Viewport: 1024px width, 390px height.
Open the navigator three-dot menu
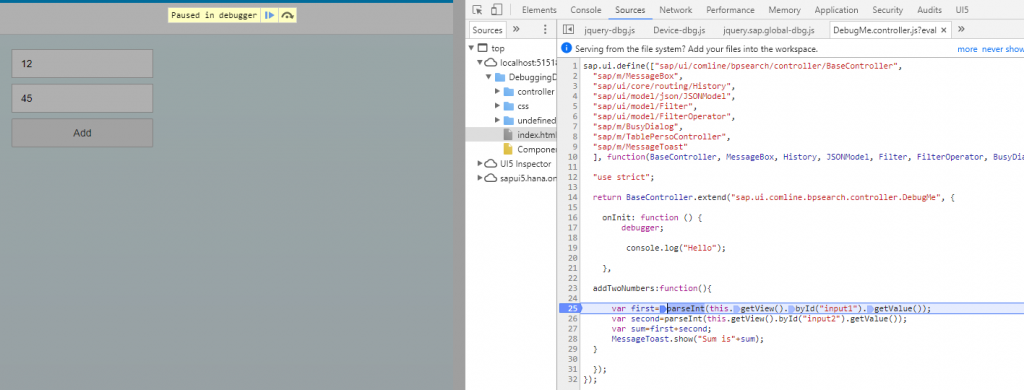[545, 29]
